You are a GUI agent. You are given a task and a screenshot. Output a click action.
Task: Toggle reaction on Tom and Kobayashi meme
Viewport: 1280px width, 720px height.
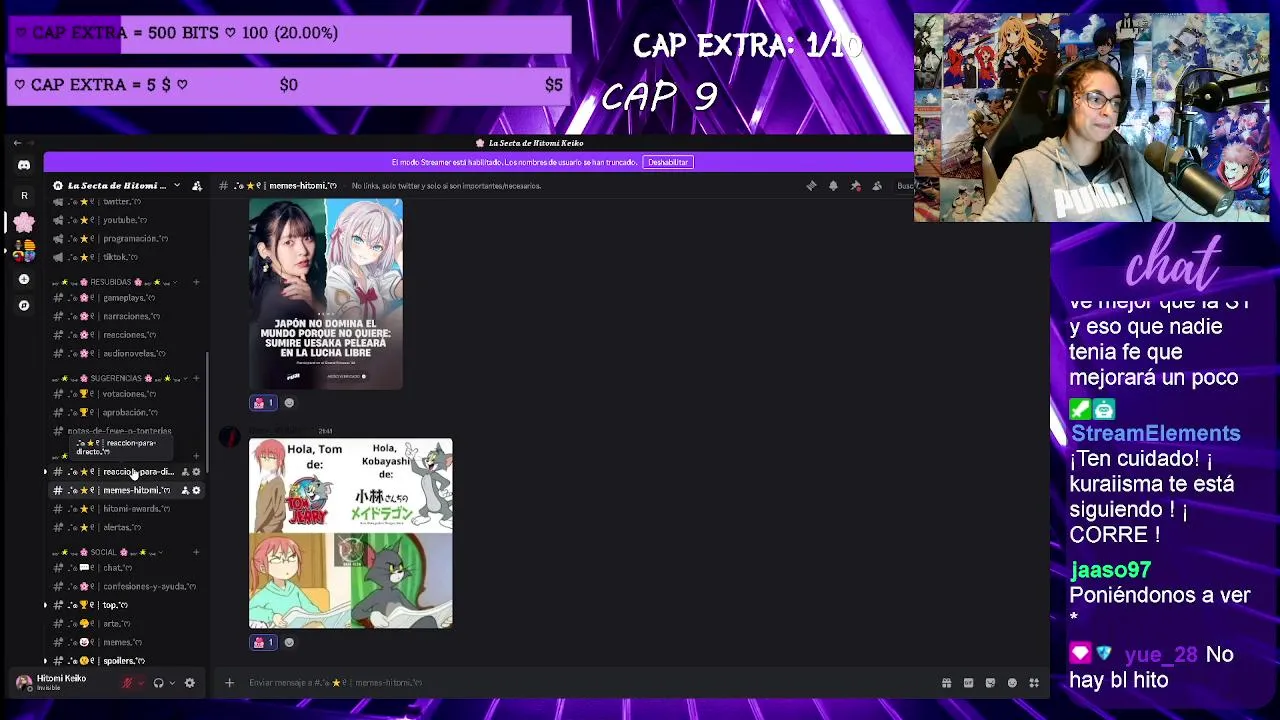coord(263,642)
